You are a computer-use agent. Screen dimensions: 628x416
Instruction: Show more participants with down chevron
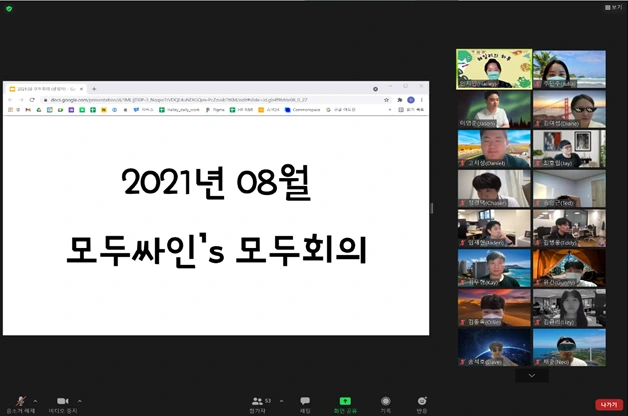tap(531, 376)
